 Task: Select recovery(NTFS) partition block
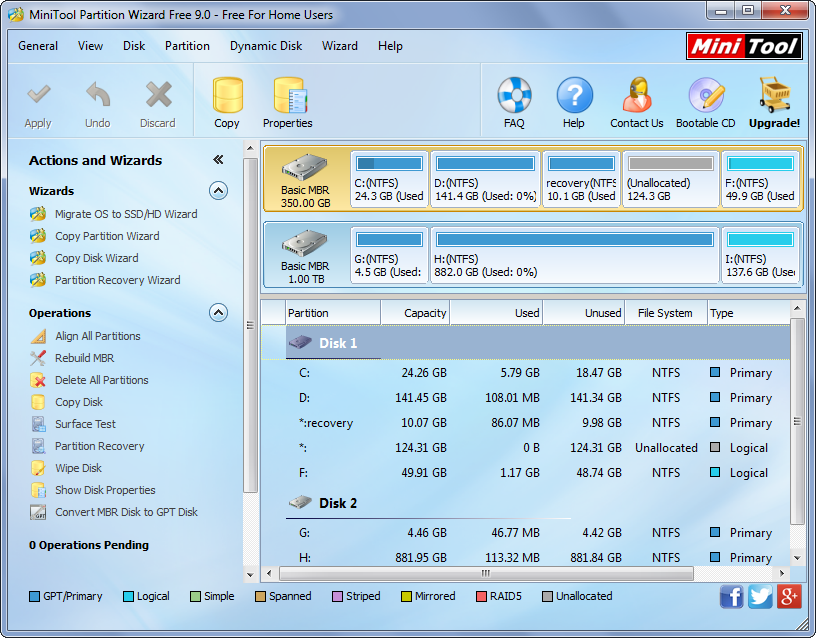(x=581, y=179)
